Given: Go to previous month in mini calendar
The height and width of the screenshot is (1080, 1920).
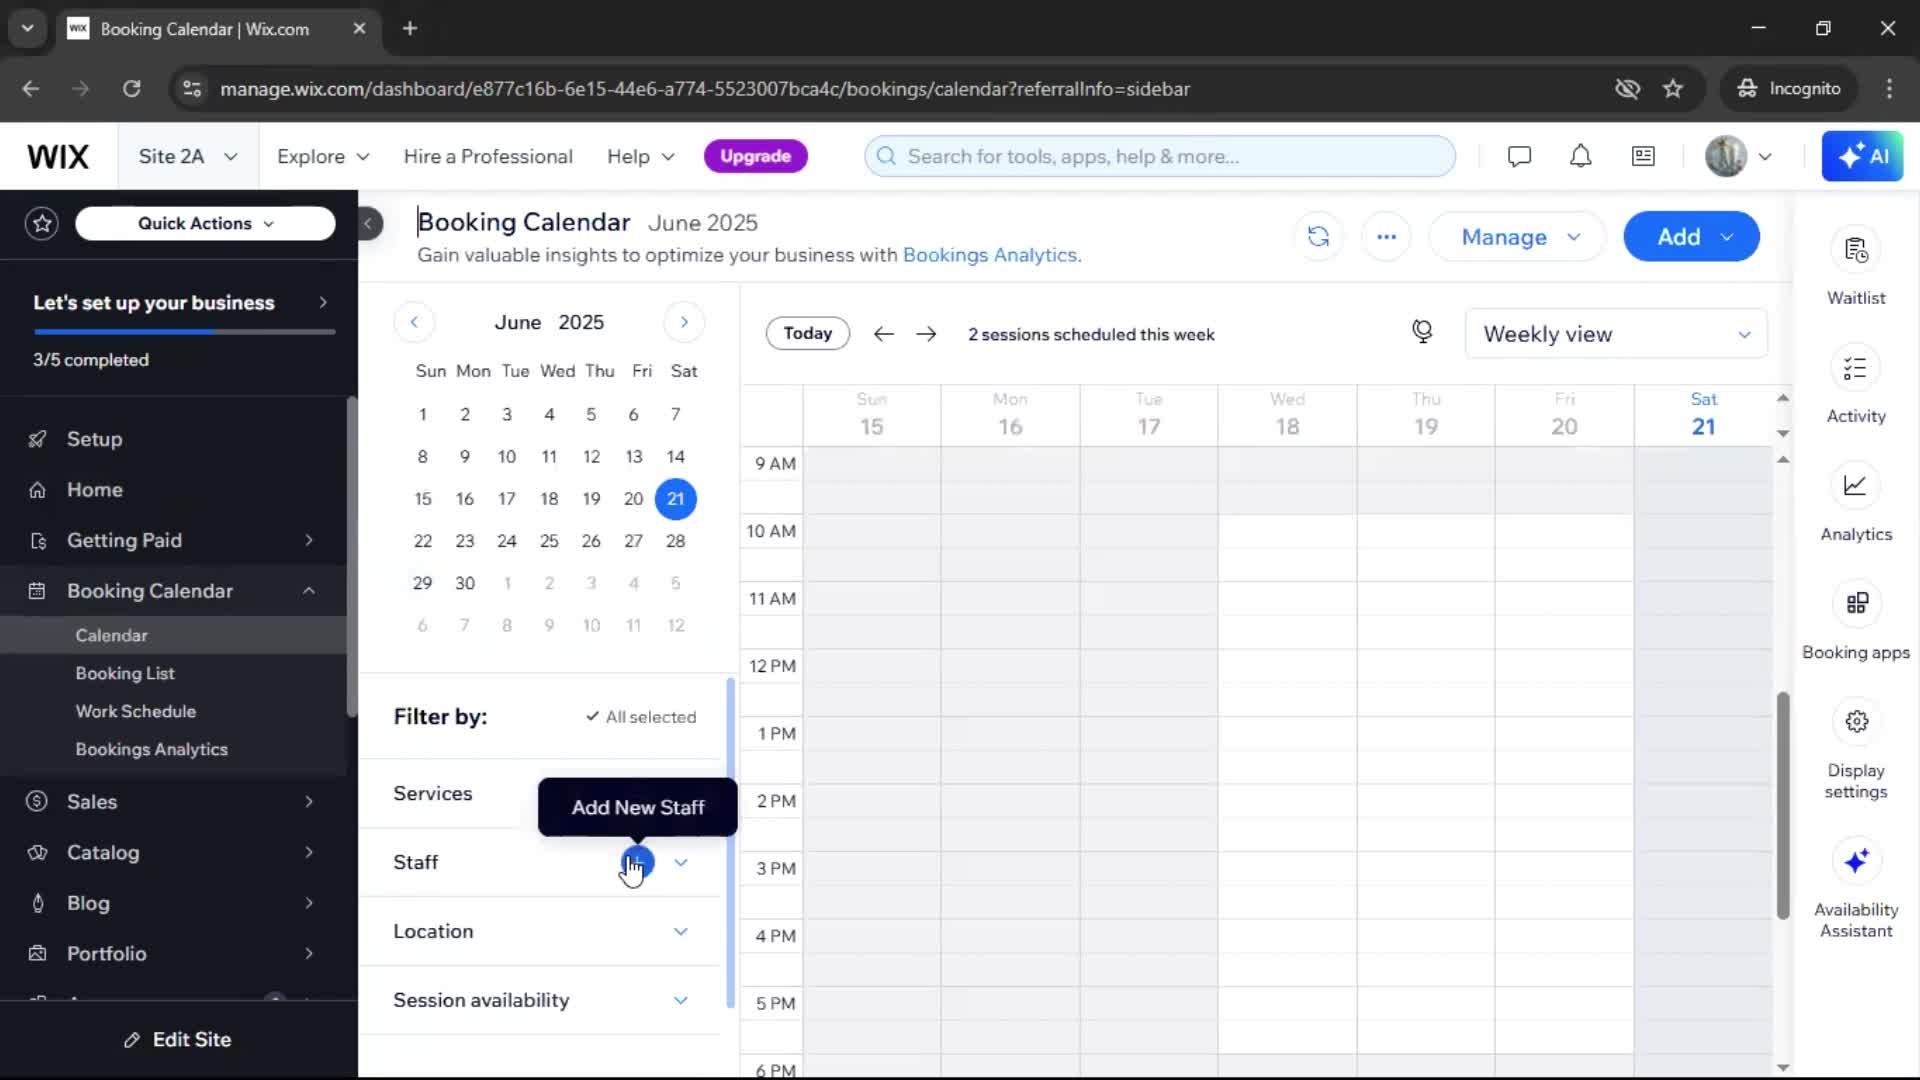Looking at the screenshot, I should click(414, 322).
